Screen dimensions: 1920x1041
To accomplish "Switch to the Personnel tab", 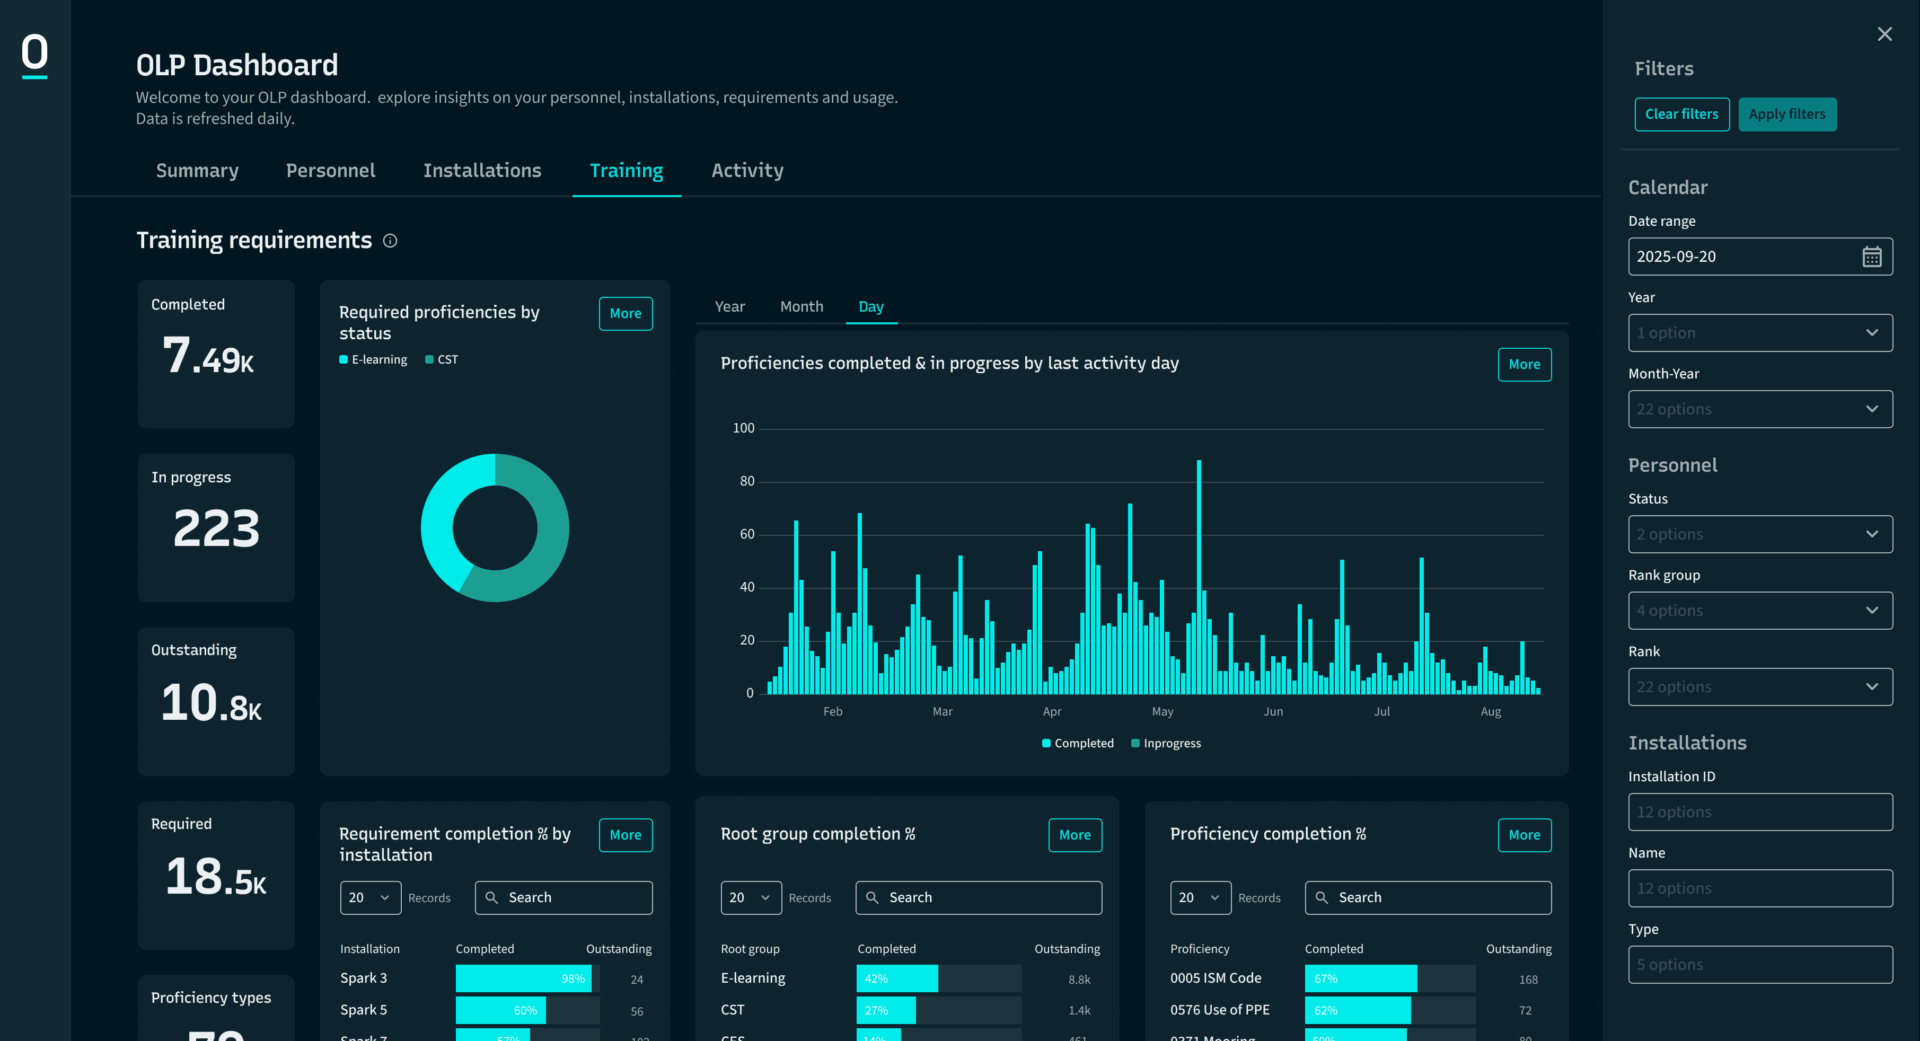I will [x=330, y=171].
